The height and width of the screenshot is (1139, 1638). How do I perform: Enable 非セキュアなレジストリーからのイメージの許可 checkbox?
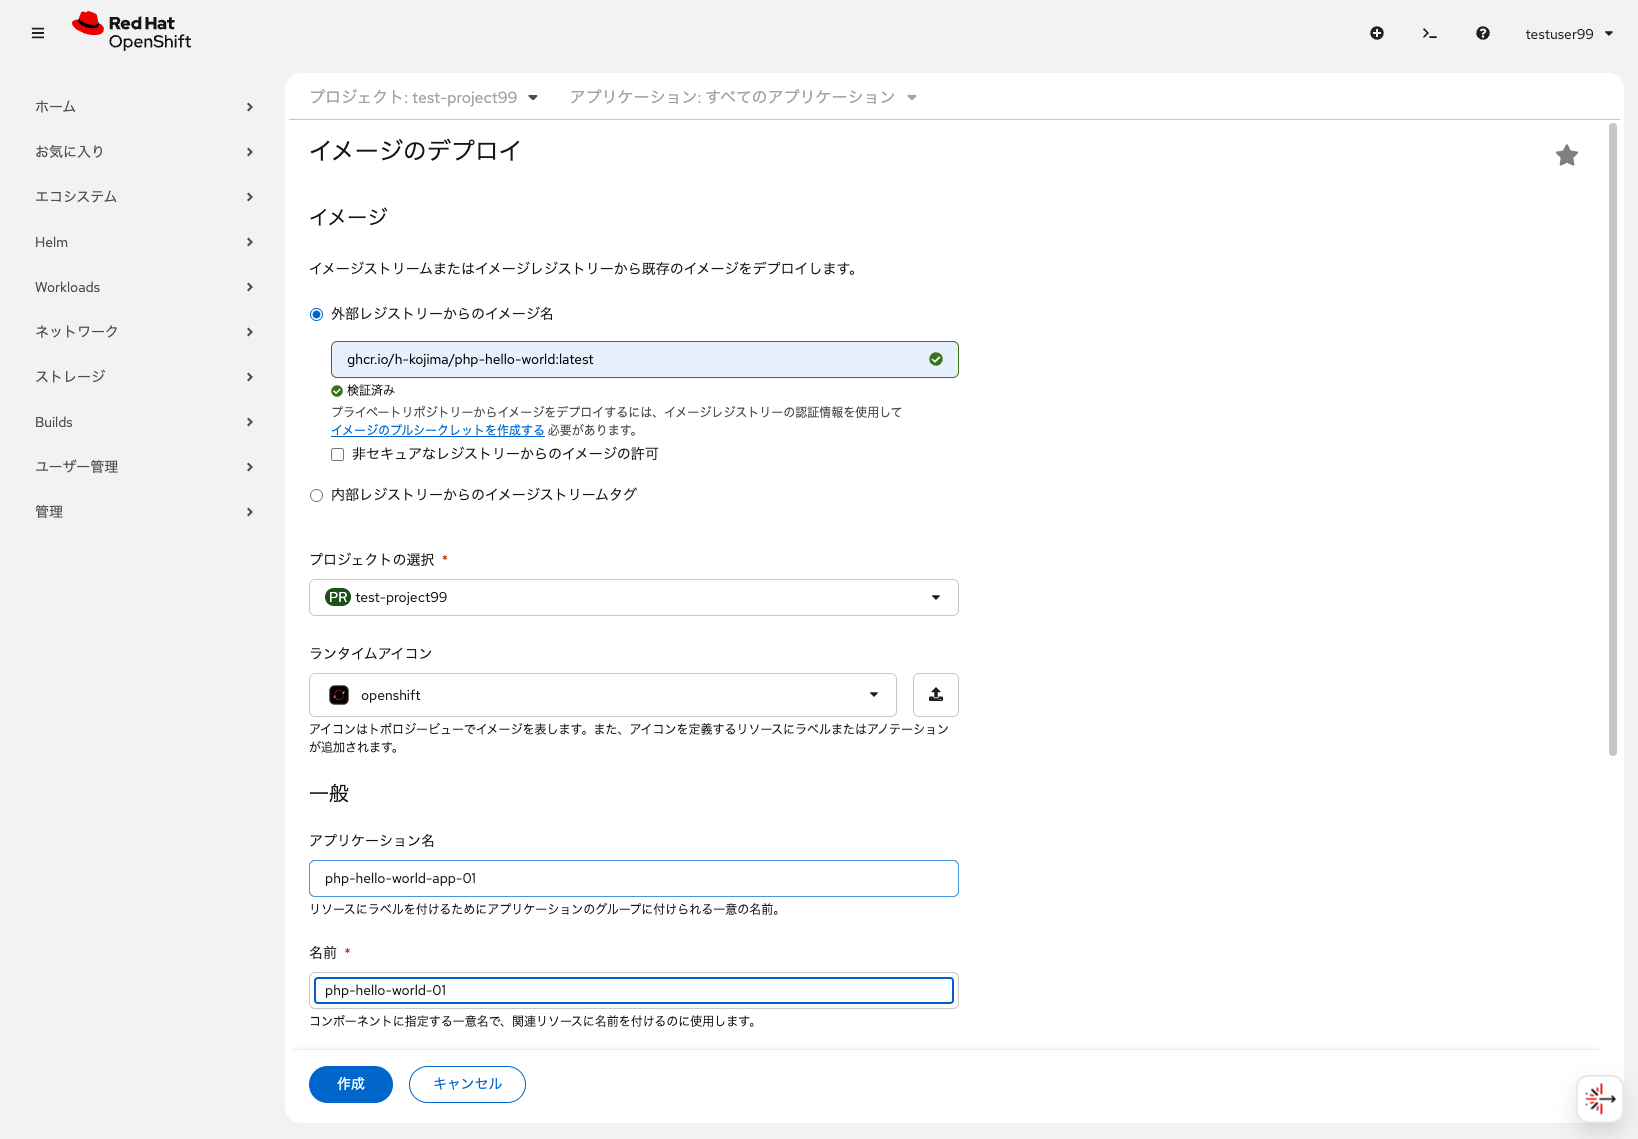click(x=337, y=453)
